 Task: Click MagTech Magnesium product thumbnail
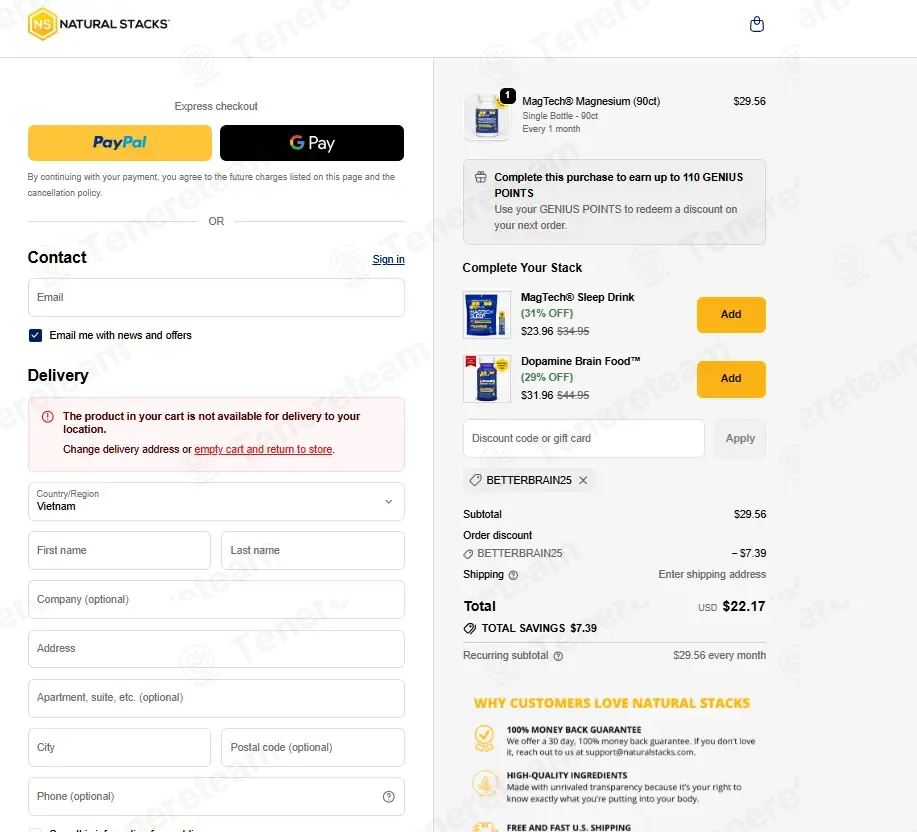487,116
